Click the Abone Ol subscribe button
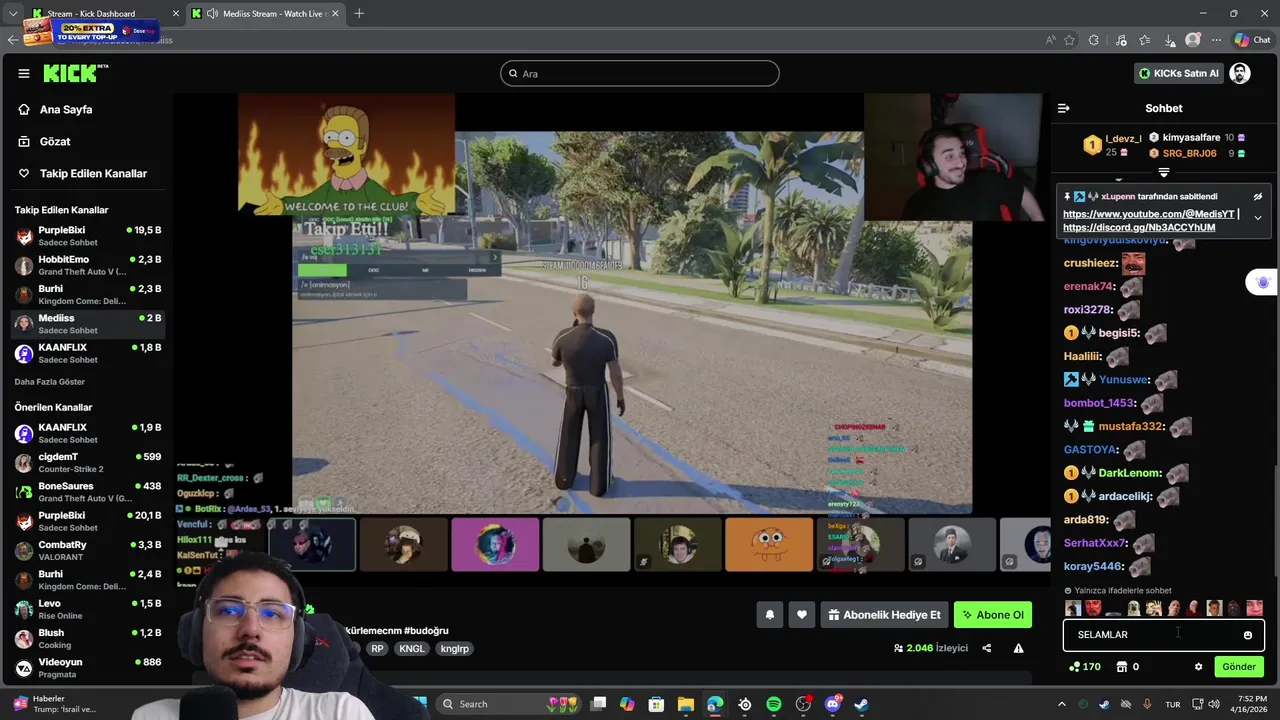This screenshot has width=1280, height=720. point(993,615)
